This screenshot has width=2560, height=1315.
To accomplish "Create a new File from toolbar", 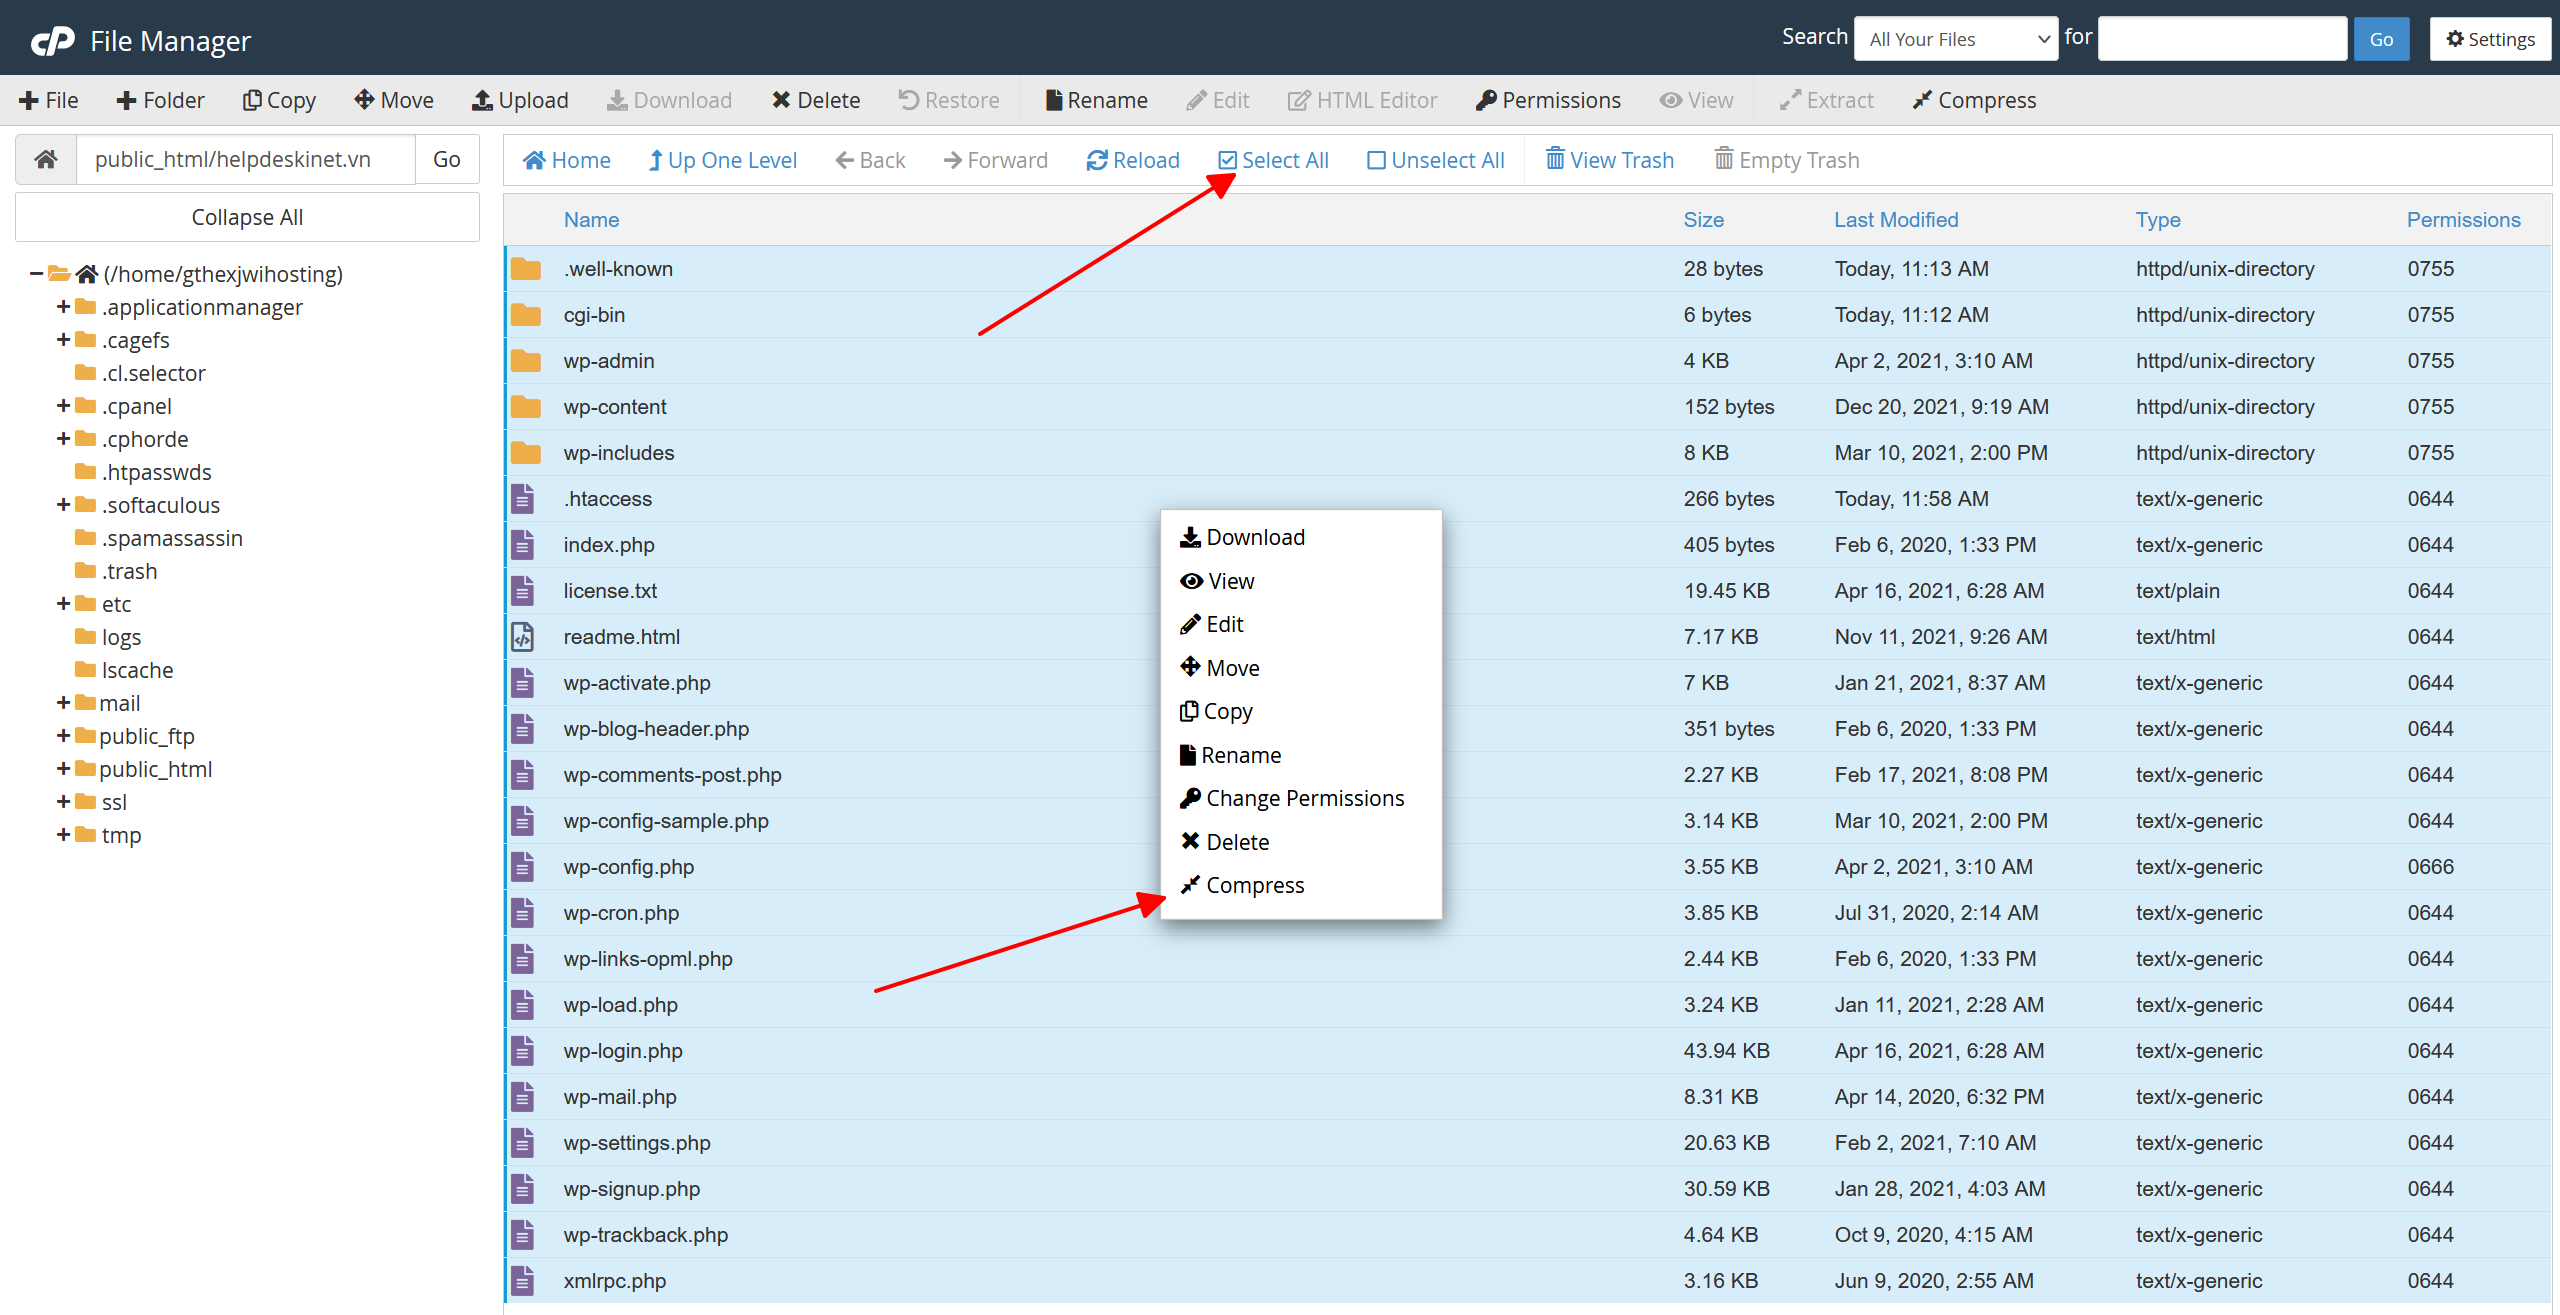I will coord(48,100).
